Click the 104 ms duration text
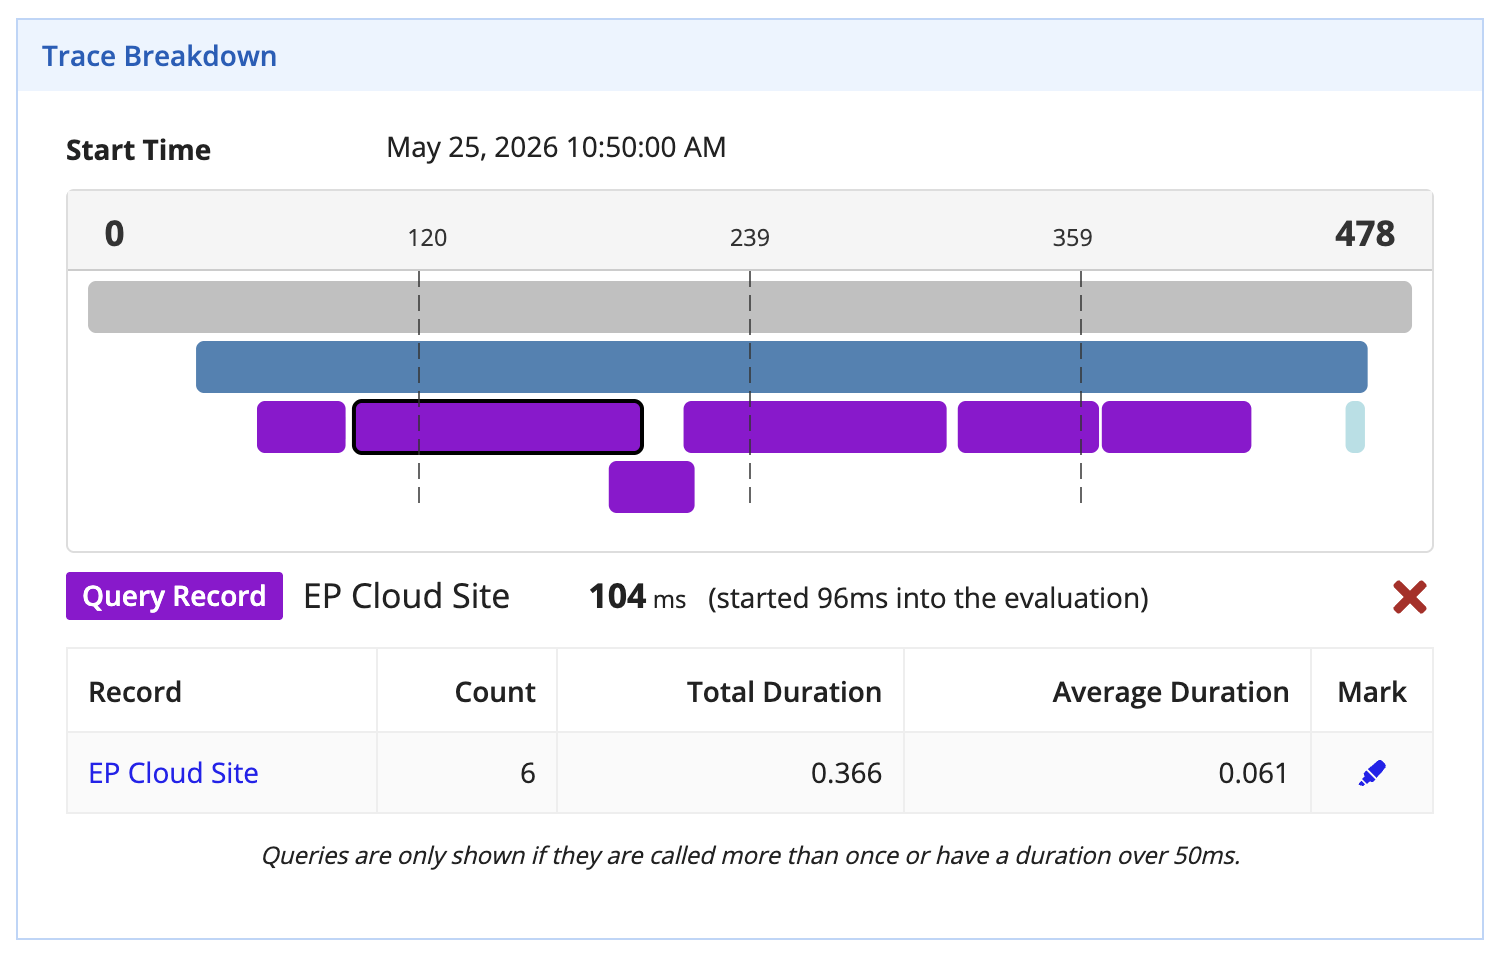 638,597
